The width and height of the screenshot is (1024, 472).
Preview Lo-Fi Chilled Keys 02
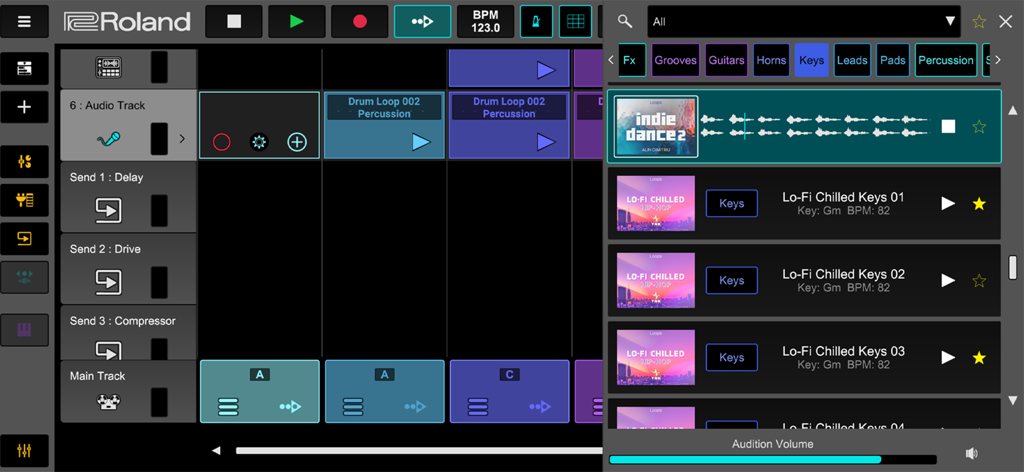point(948,281)
